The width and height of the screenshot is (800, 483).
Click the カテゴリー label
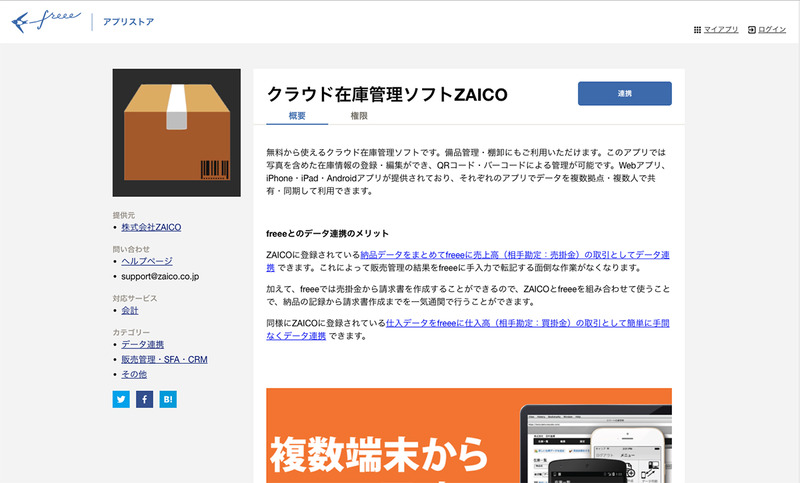tap(131, 332)
